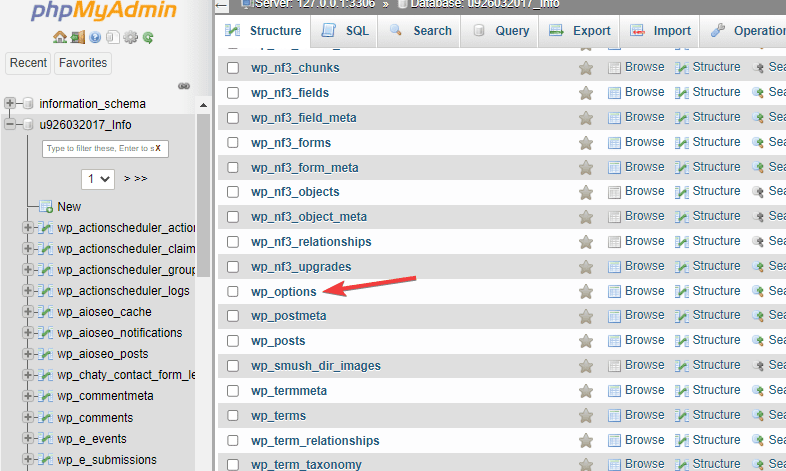Table icon beside wp_comments in tree
This screenshot has width=786, height=471.
[46, 417]
